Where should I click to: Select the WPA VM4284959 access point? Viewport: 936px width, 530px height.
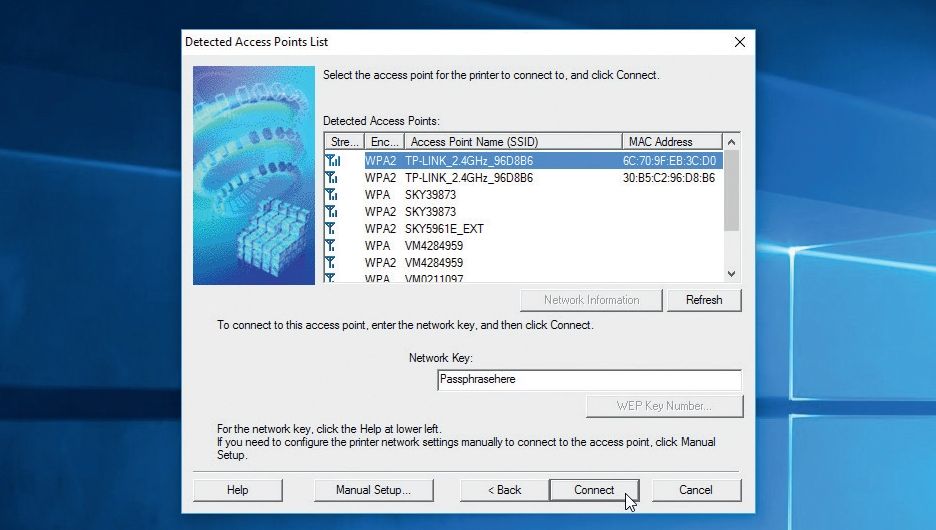[524, 246]
